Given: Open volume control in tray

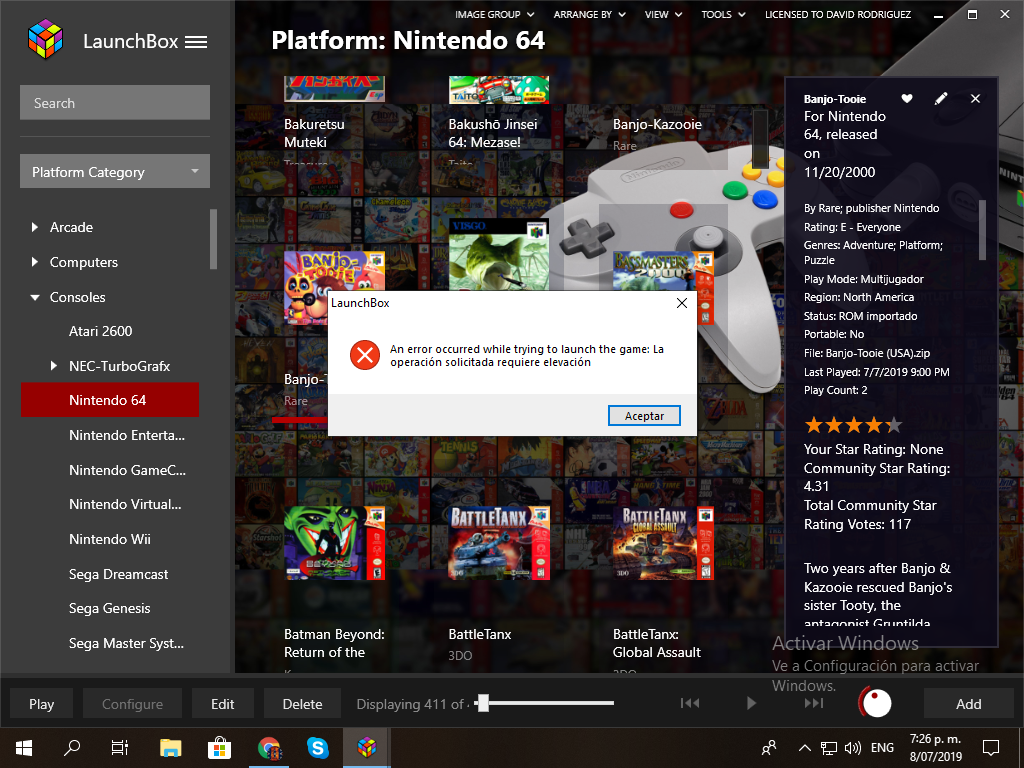Looking at the screenshot, I should [853, 748].
